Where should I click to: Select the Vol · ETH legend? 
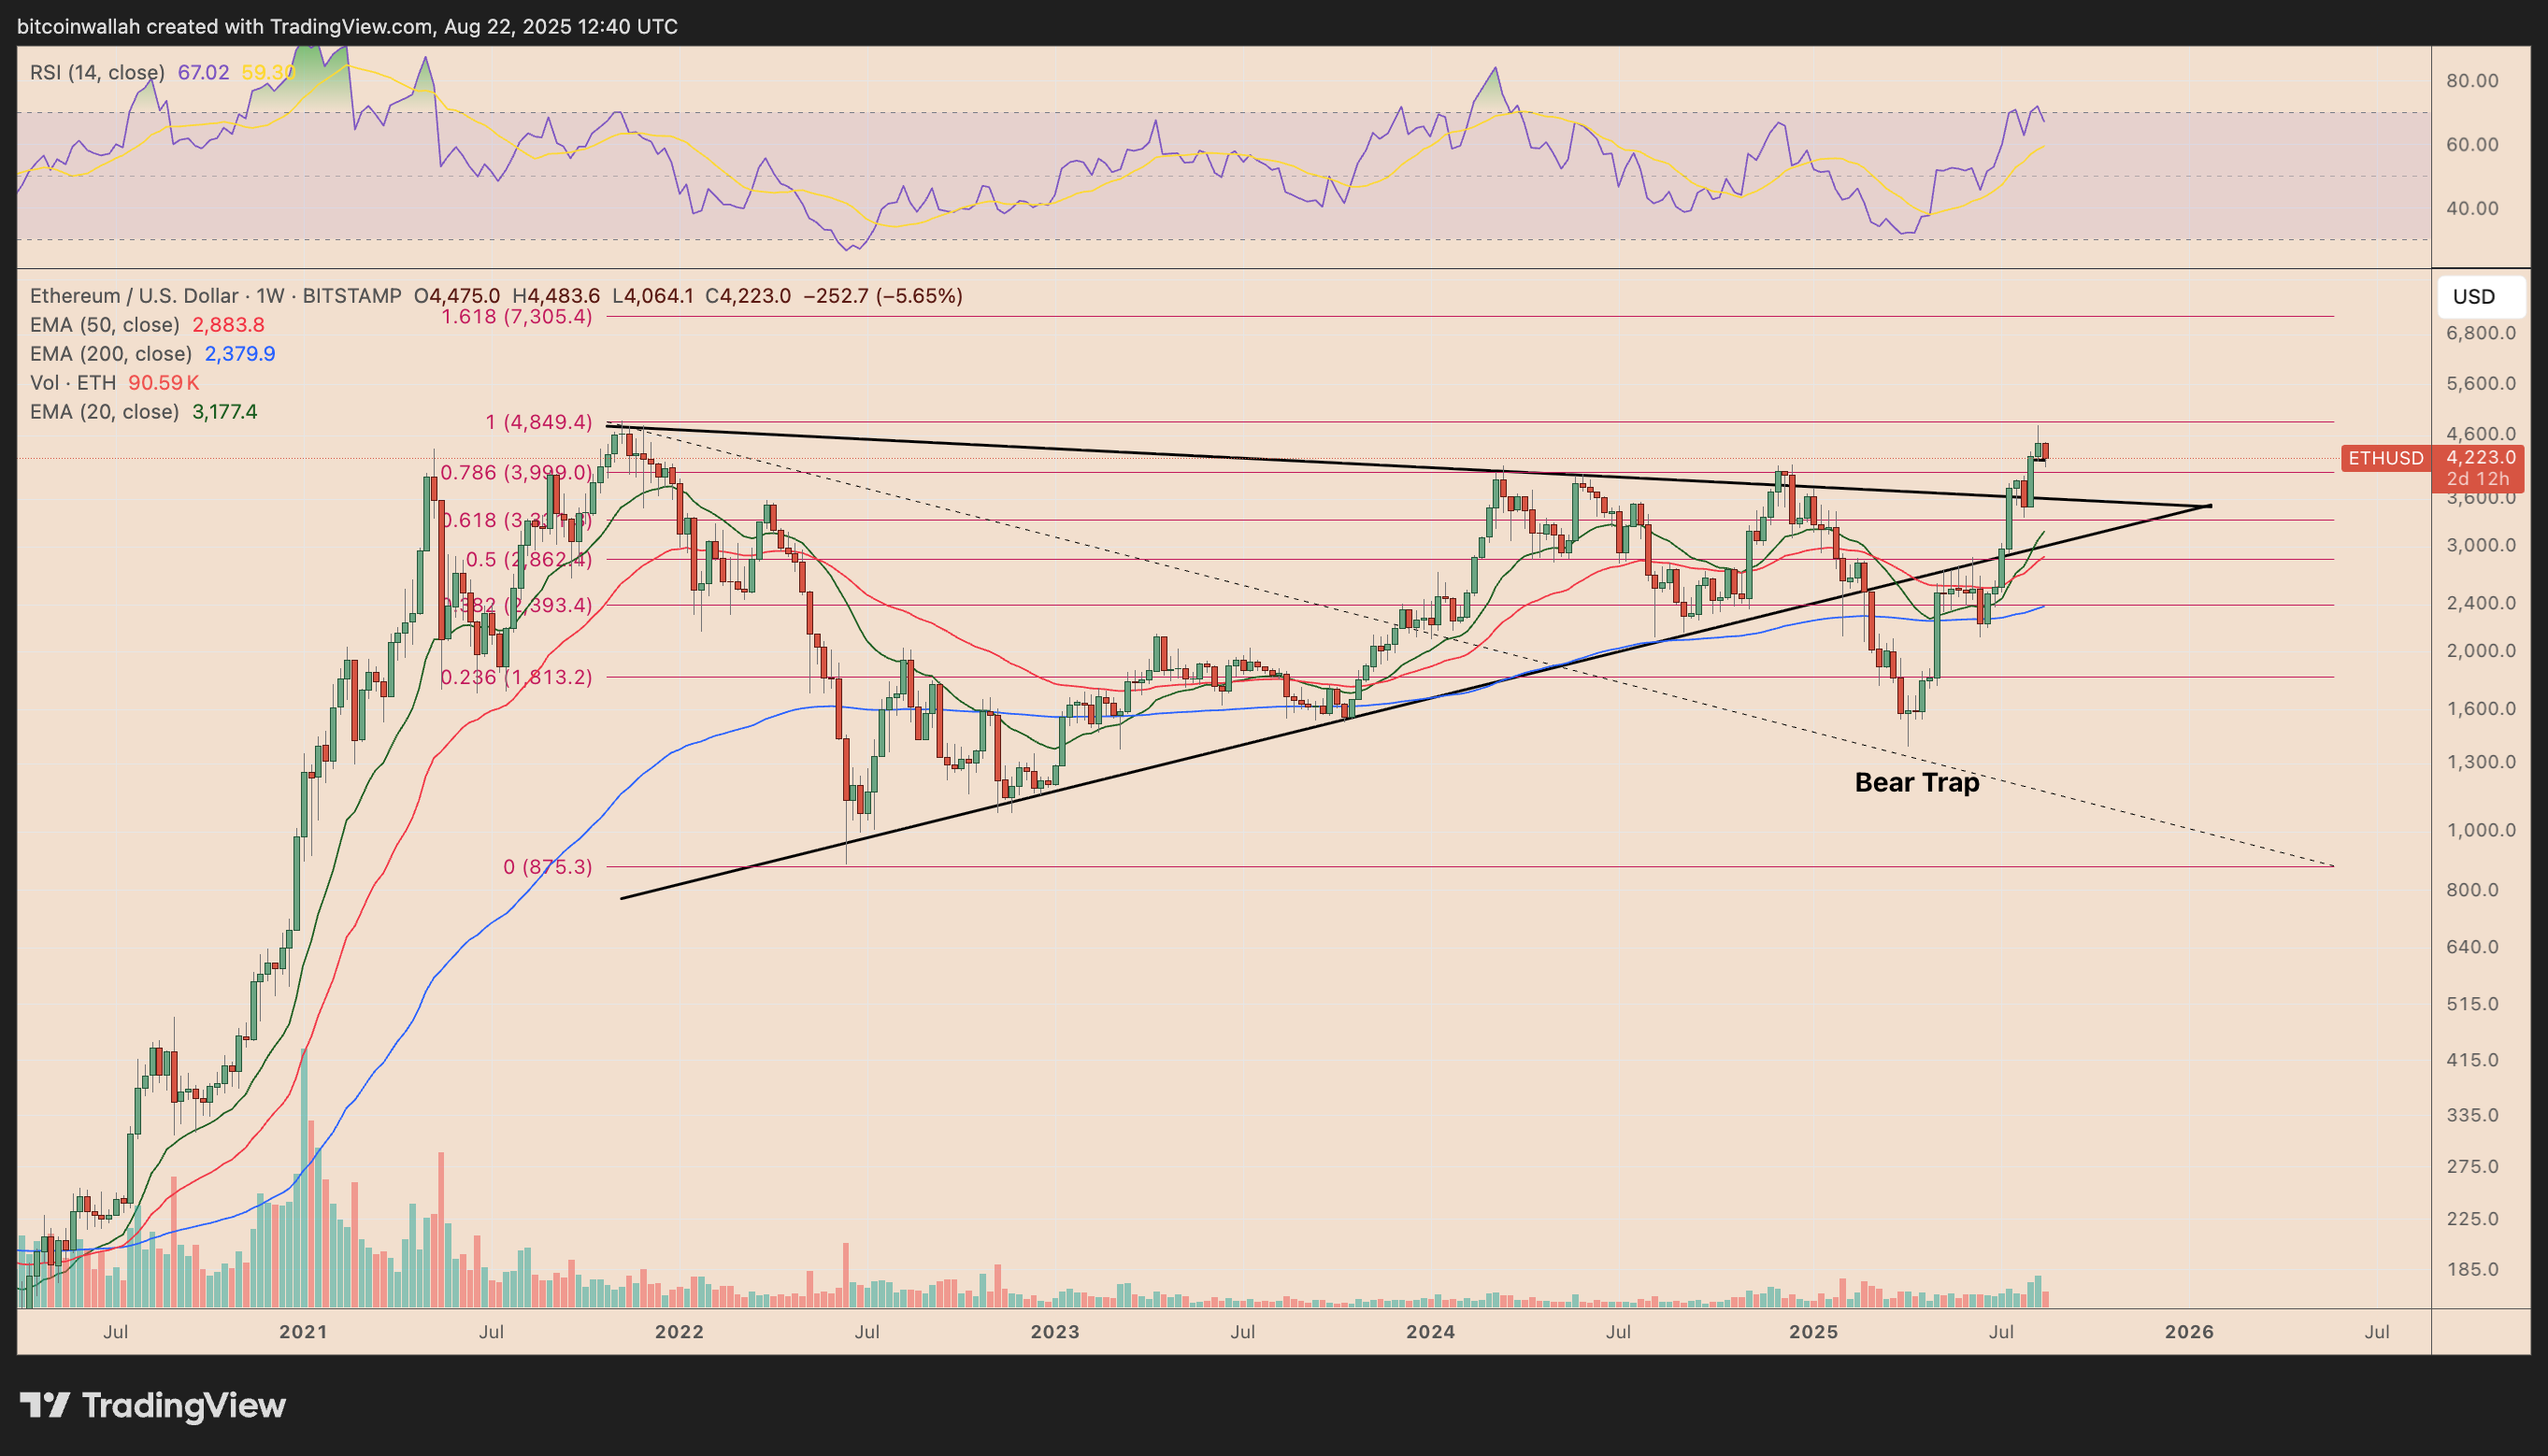click(72, 383)
